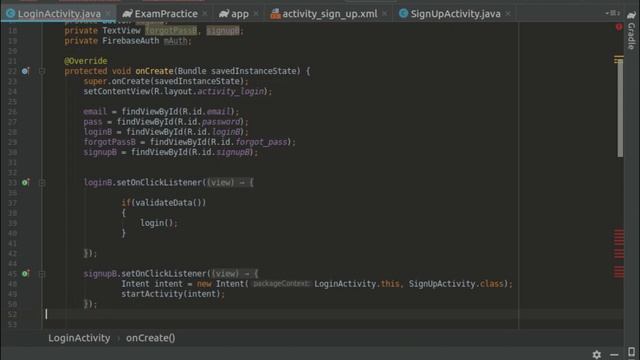
Task: Close the SignUpActivity.java tab
Action: tap(508, 14)
